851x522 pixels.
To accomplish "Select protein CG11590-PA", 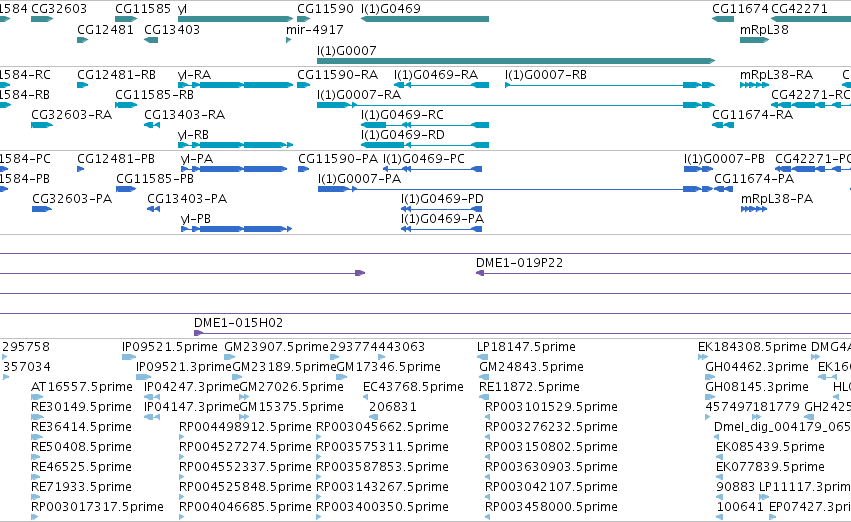I will (x=338, y=159).
